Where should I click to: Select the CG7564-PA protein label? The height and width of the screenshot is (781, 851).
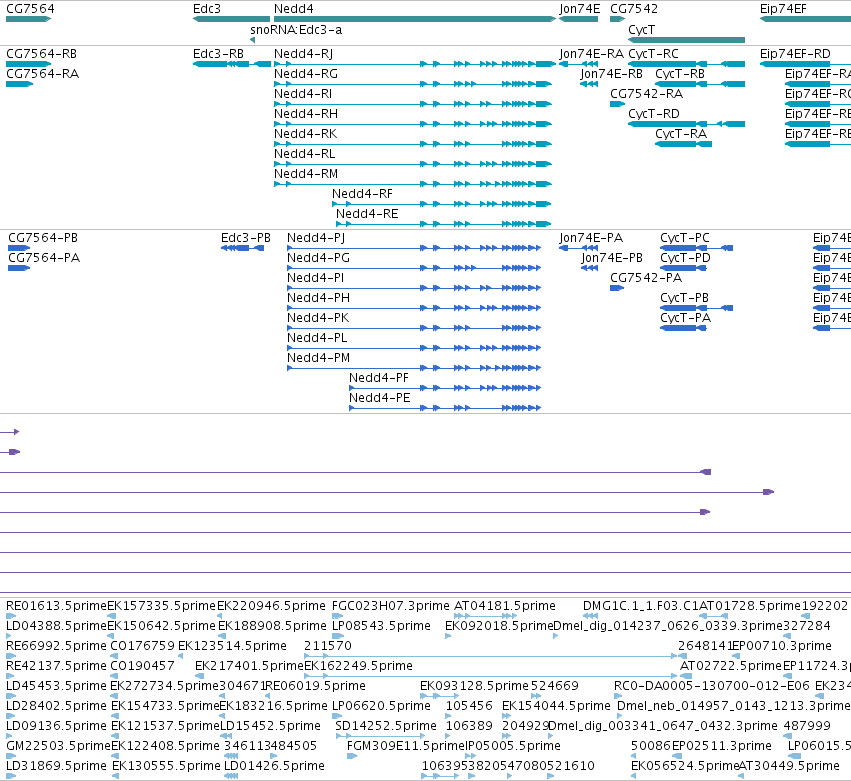(x=44, y=258)
